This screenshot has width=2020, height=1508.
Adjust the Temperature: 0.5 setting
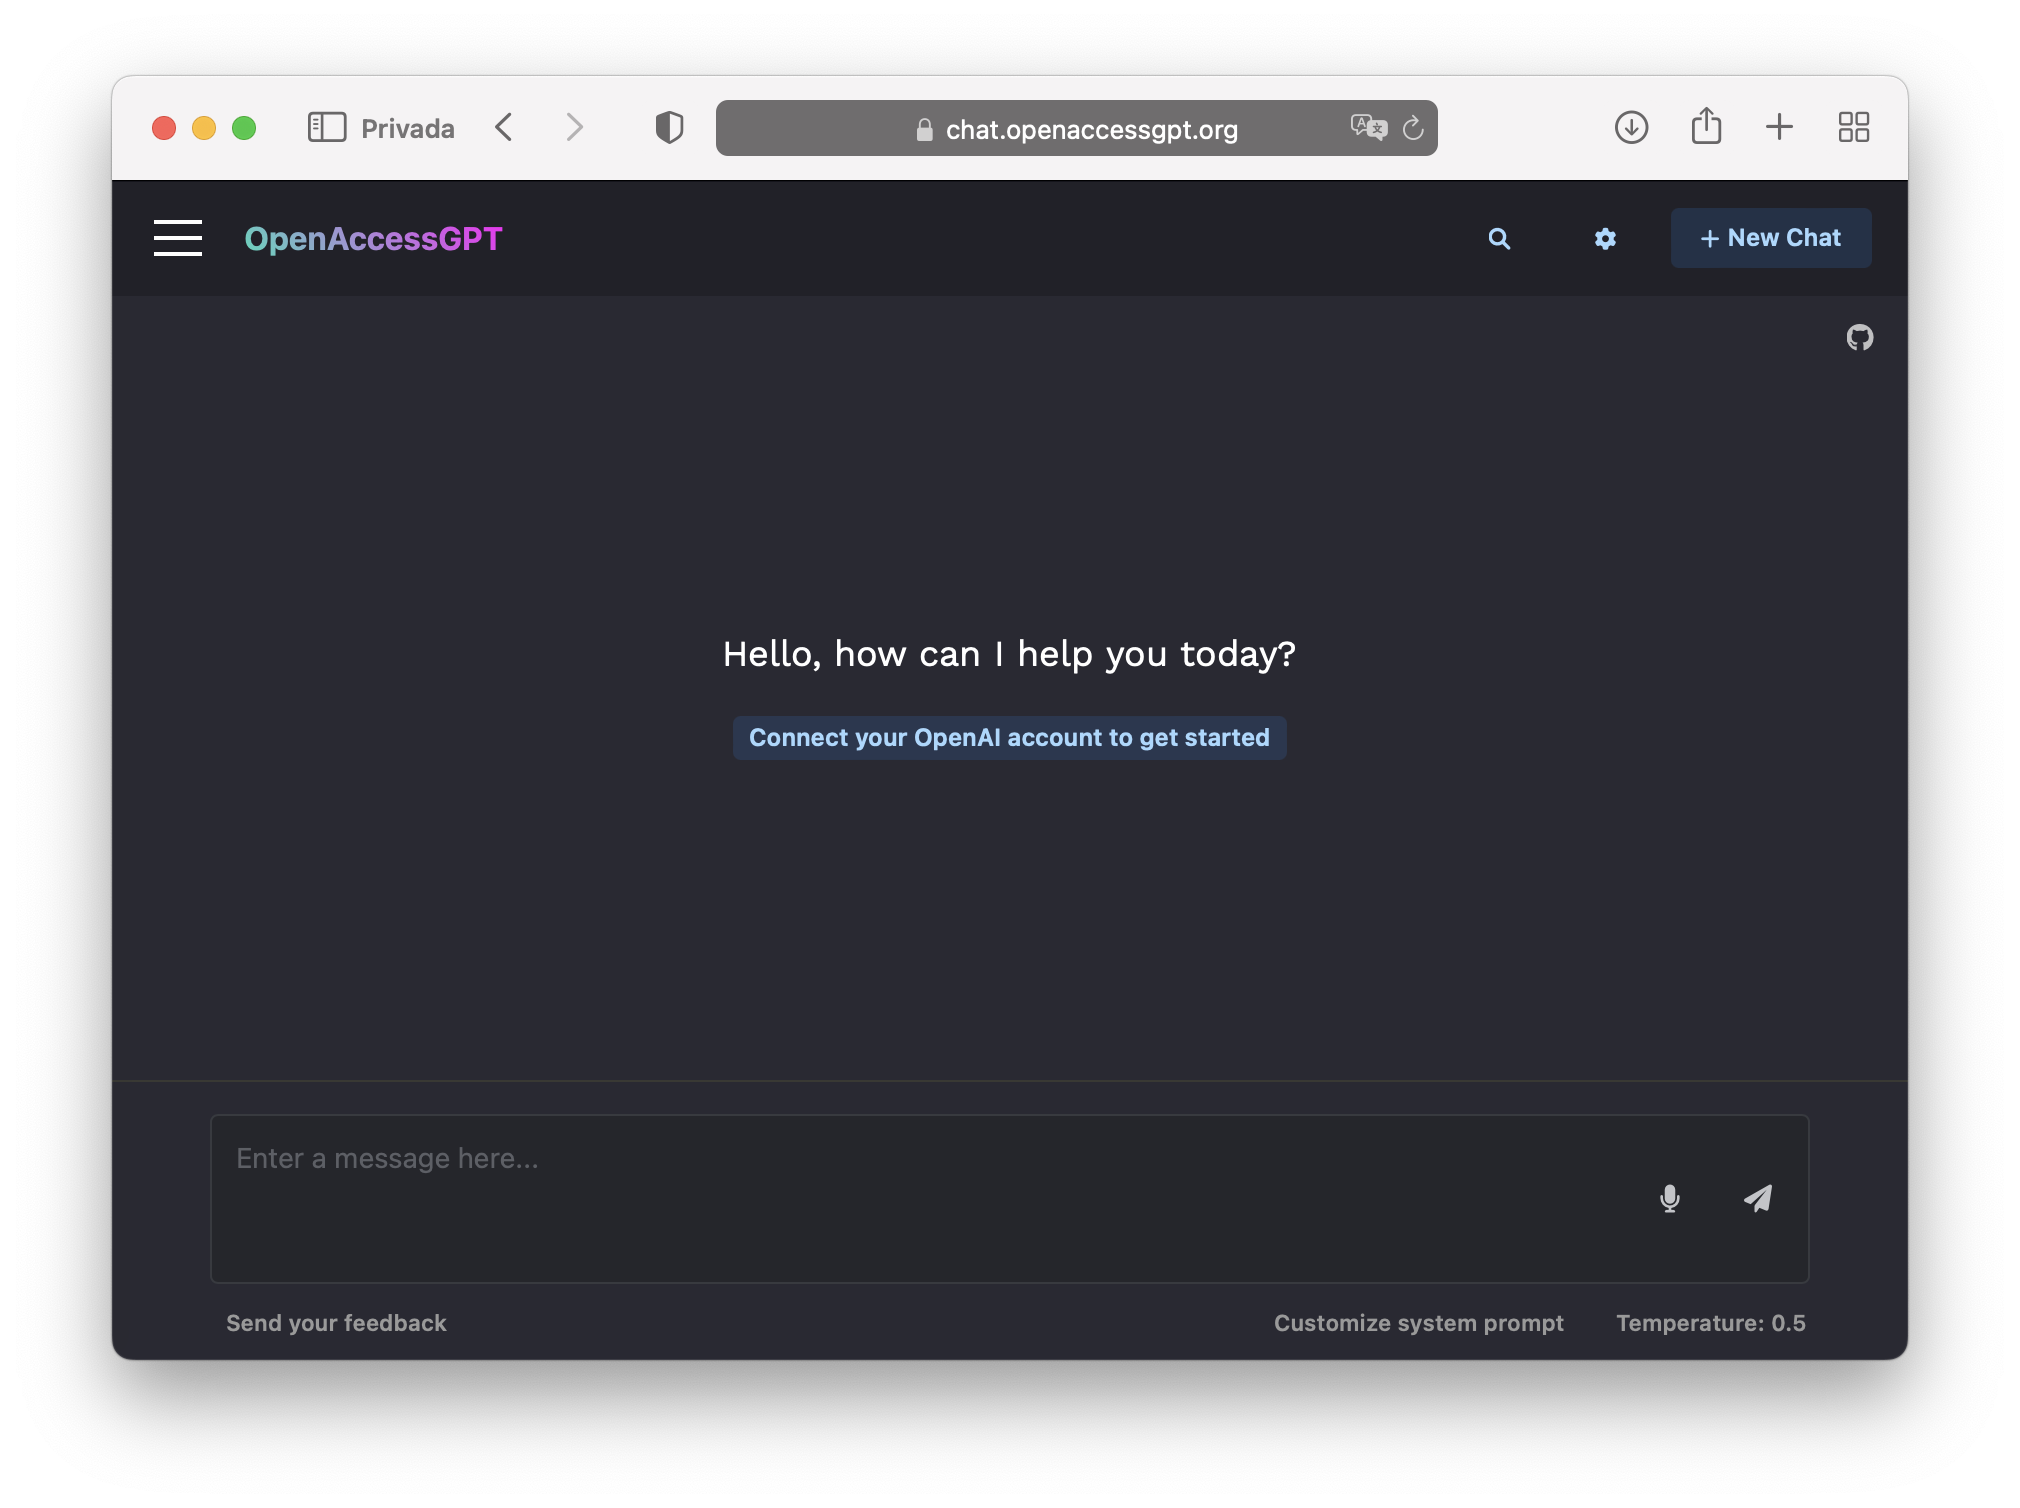pyautogui.click(x=1711, y=1323)
